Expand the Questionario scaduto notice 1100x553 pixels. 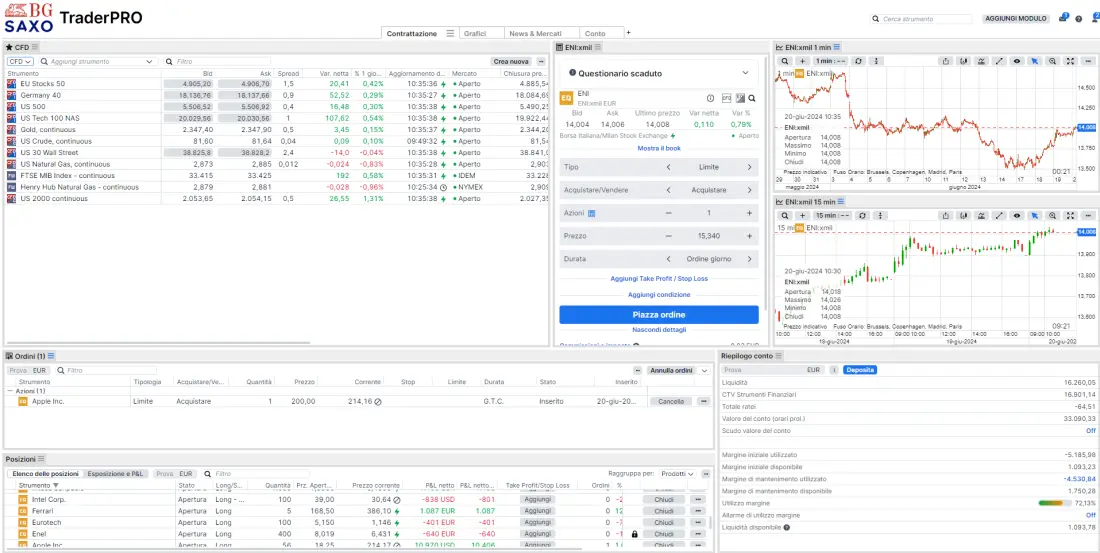pos(745,73)
